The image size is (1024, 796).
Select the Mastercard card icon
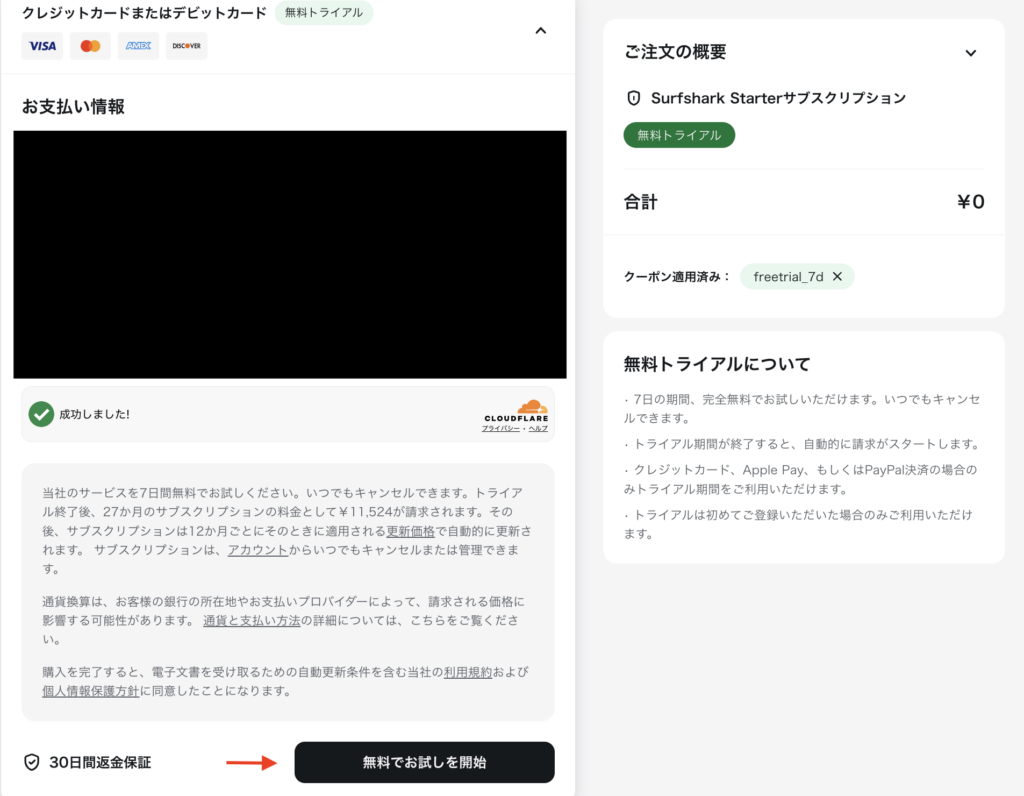point(90,46)
